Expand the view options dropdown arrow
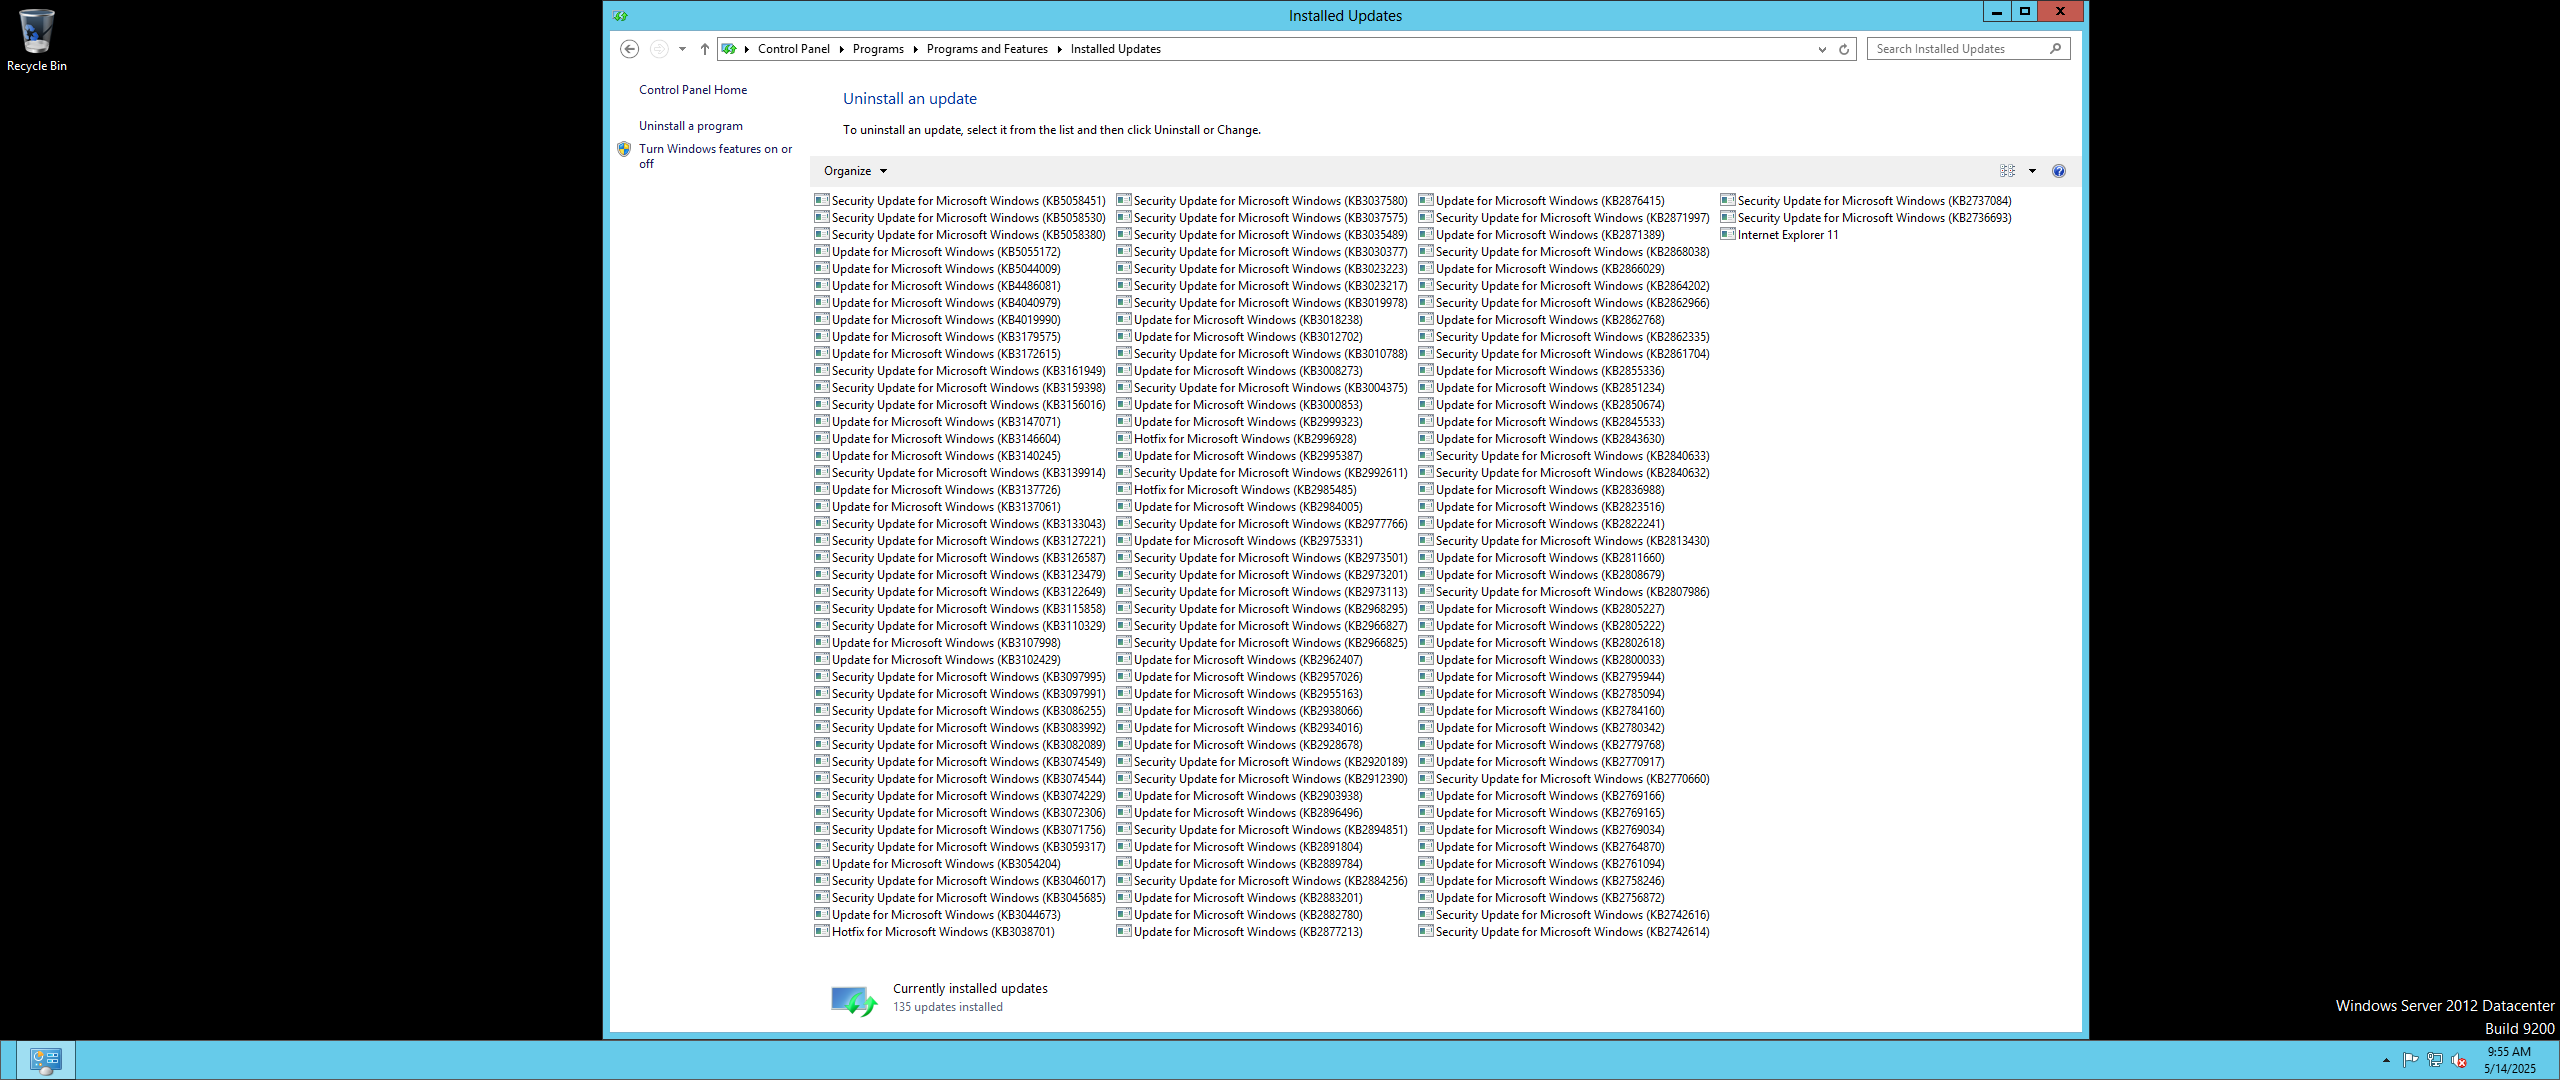 click(2032, 171)
